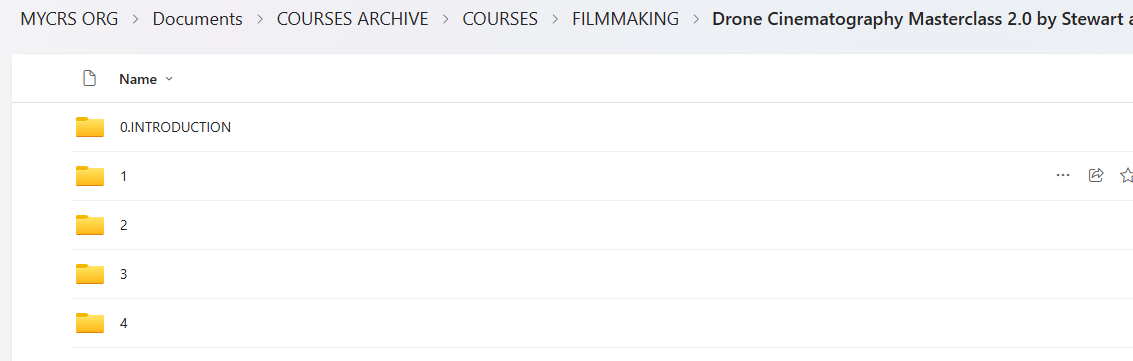This screenshot has width=1133, height=361.
Task: Navigate to COURSES breadcrumb
Action: pyautogui.click(x=500, y=19)
